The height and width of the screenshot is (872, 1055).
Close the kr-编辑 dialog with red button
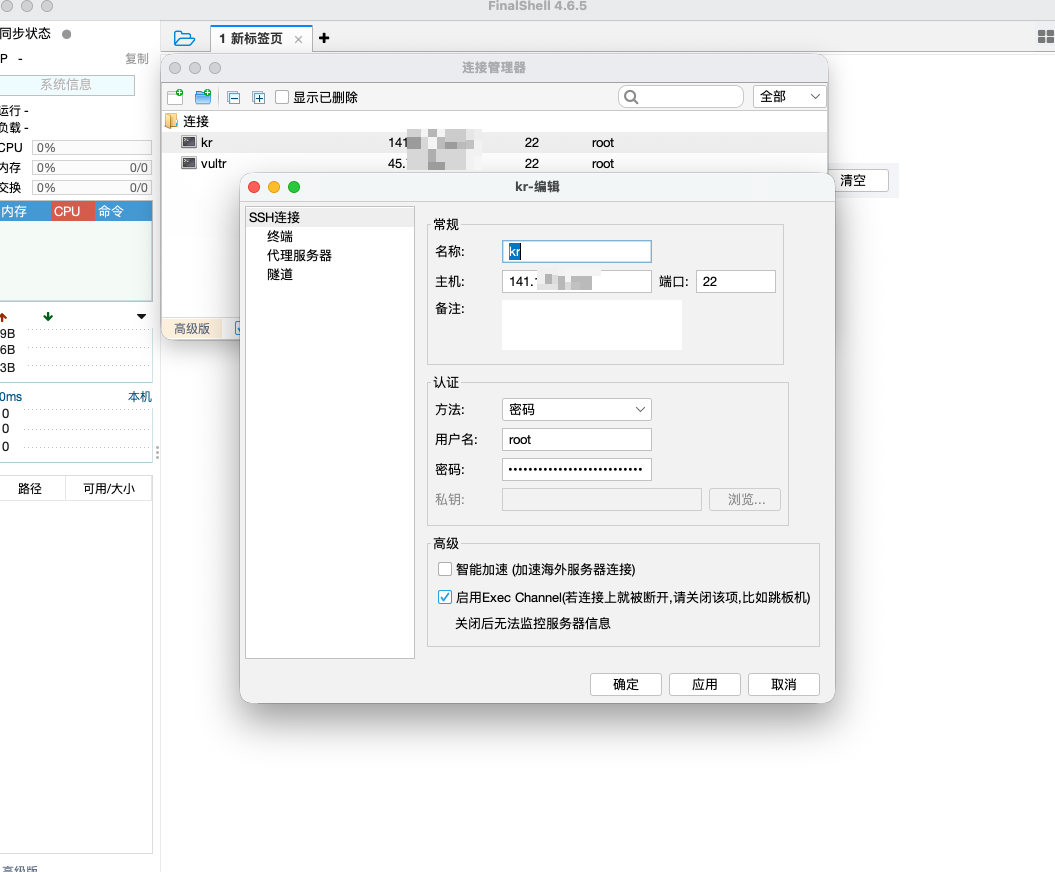(254, 187)
